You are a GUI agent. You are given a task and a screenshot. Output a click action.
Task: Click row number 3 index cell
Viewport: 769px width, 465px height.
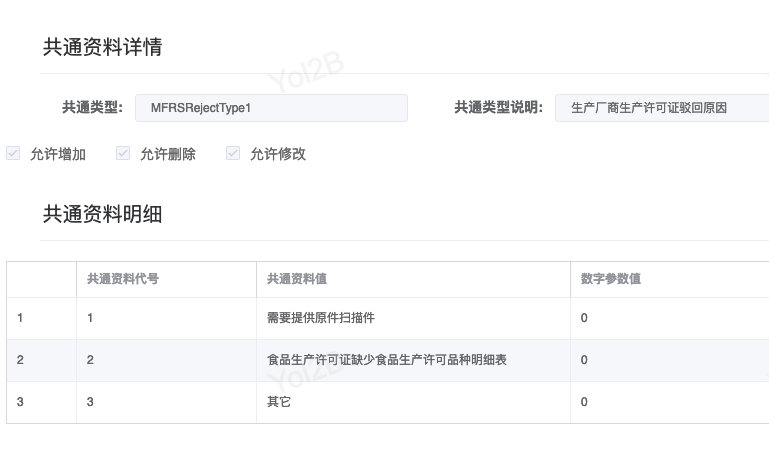point(41,402)
